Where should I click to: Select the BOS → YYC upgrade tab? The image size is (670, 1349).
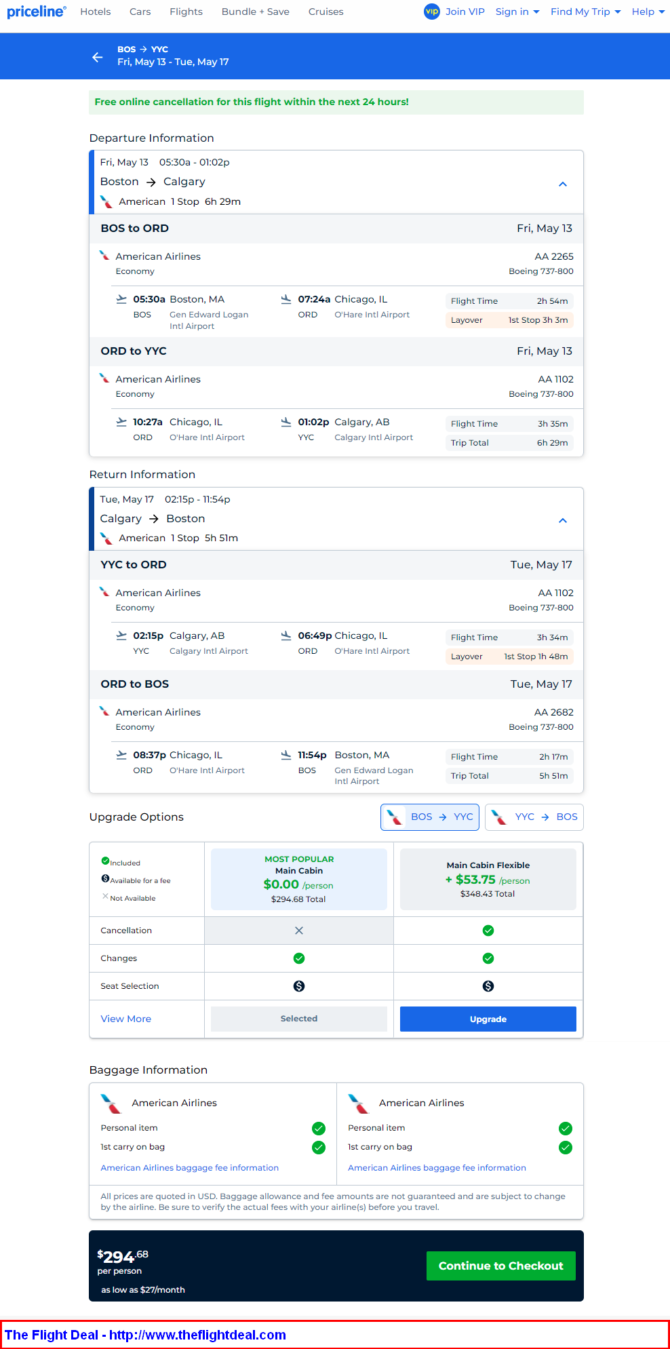tap(430, 817)
